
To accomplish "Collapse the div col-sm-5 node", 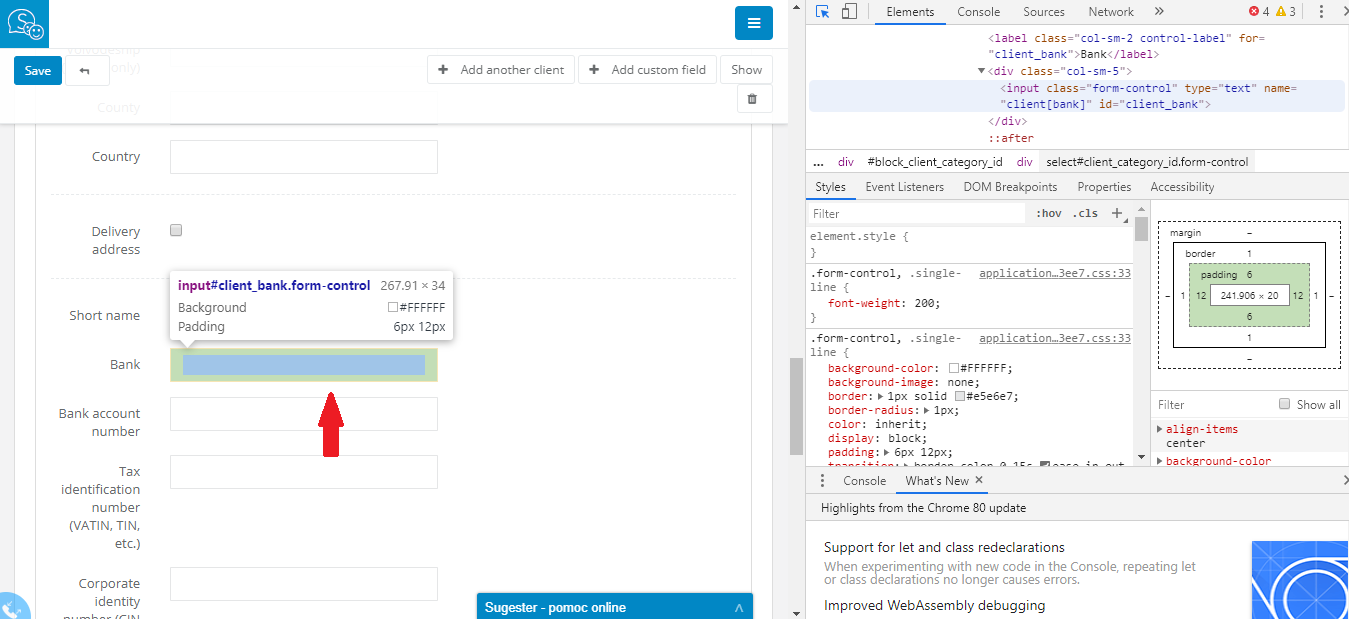I will (982, 71).
